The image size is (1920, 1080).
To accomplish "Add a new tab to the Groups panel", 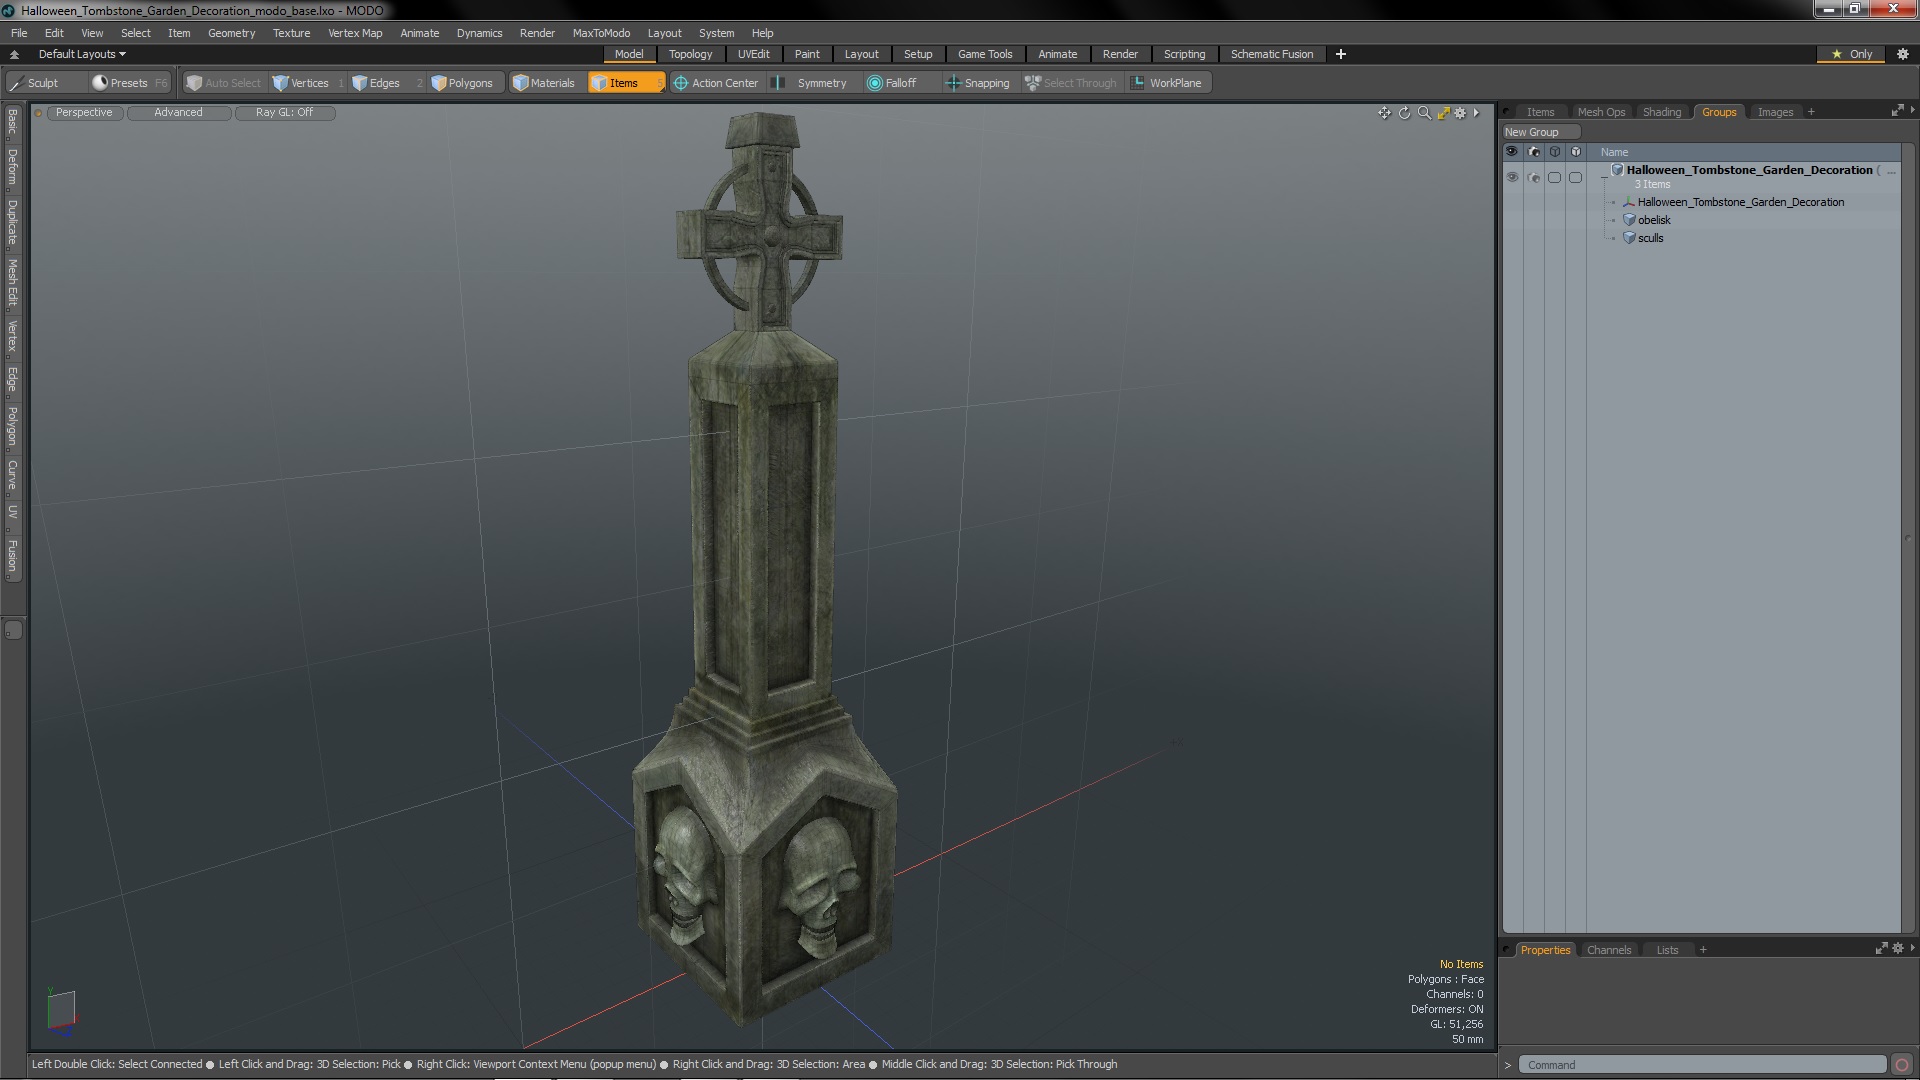I will click(1811, 112).
